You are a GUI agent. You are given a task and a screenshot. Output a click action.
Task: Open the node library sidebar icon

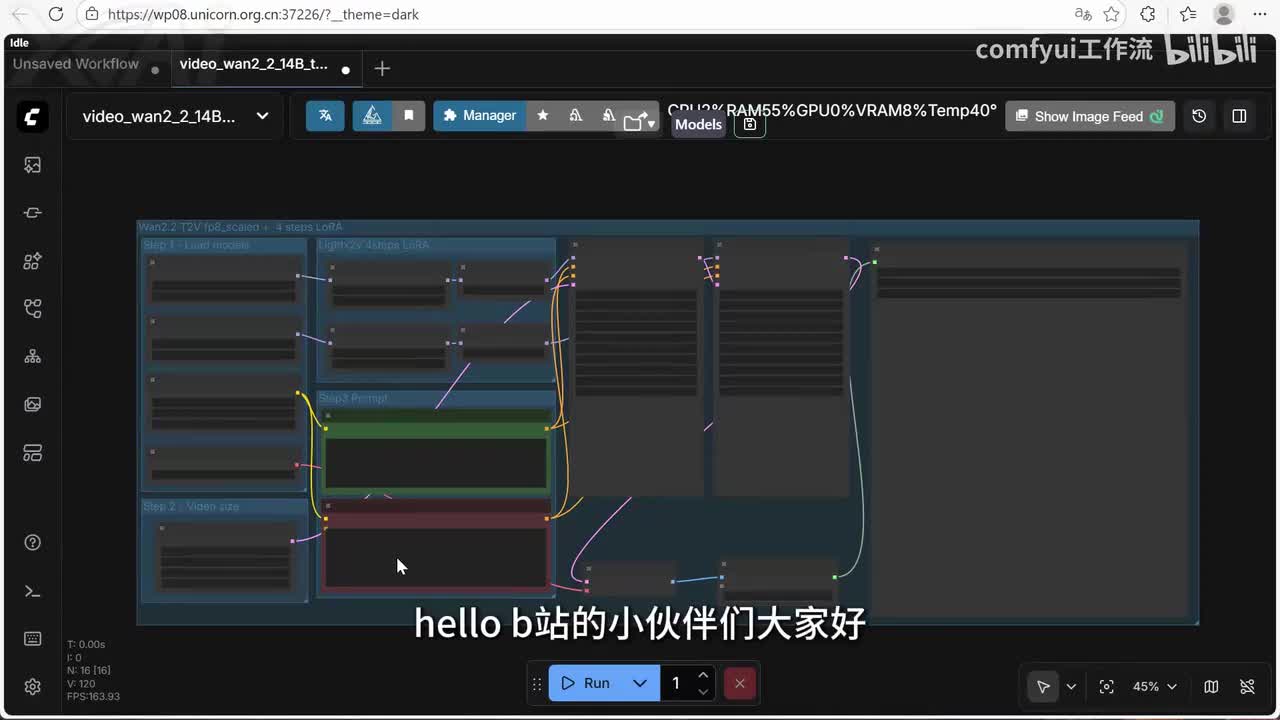click(x=32, y=261)
